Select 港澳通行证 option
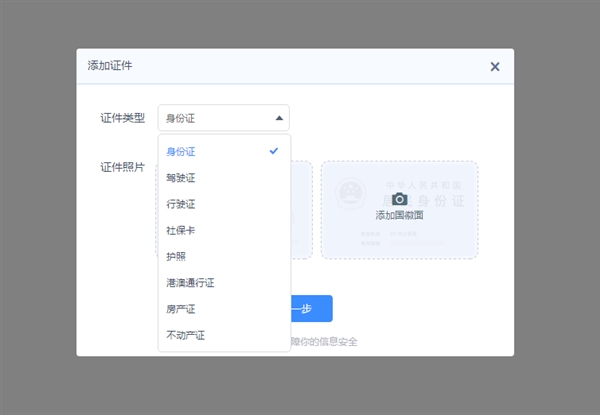The image size is (600, 415). [190, 283]
